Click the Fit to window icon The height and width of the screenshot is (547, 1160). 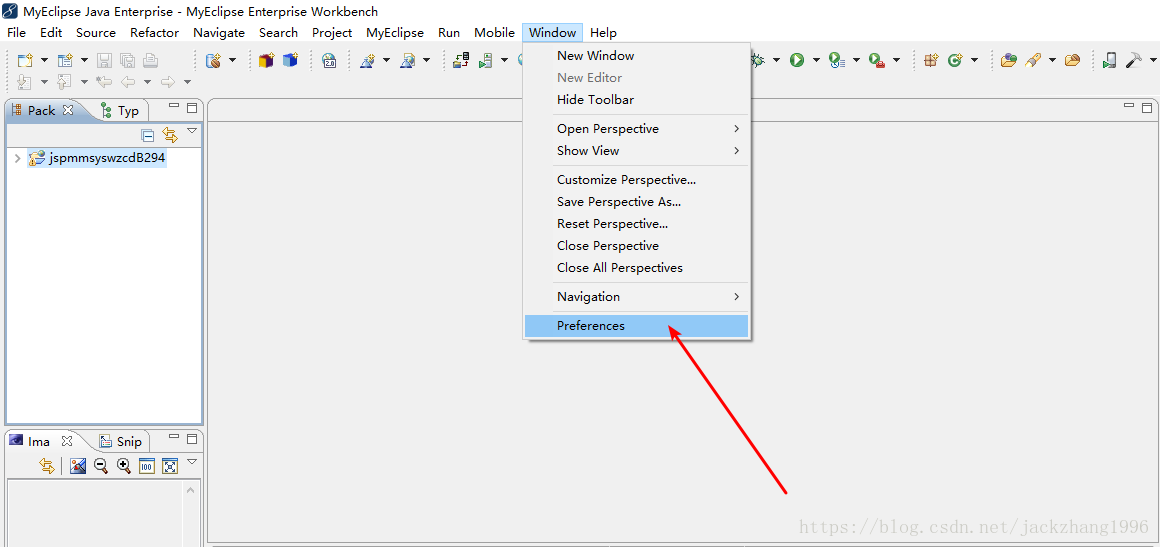[x=170, y=466]
